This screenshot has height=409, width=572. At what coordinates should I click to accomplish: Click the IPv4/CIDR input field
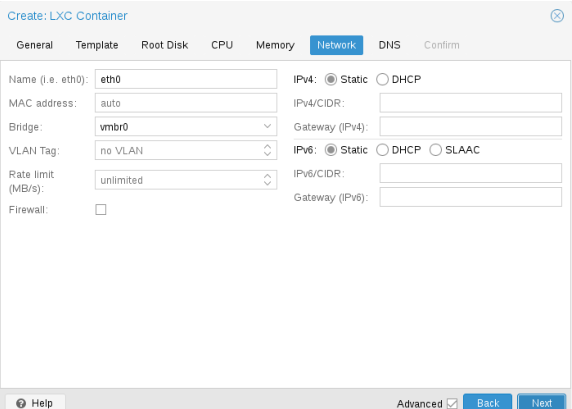coord(471,103)
